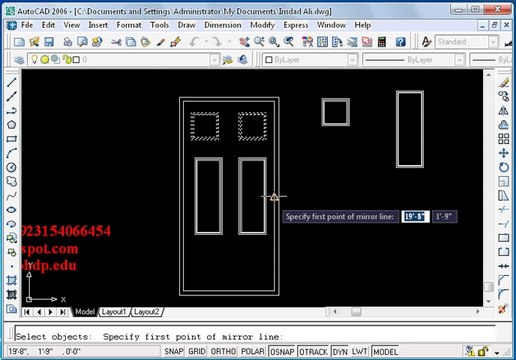Click the Scale modify tool

[x=504, y=181]
